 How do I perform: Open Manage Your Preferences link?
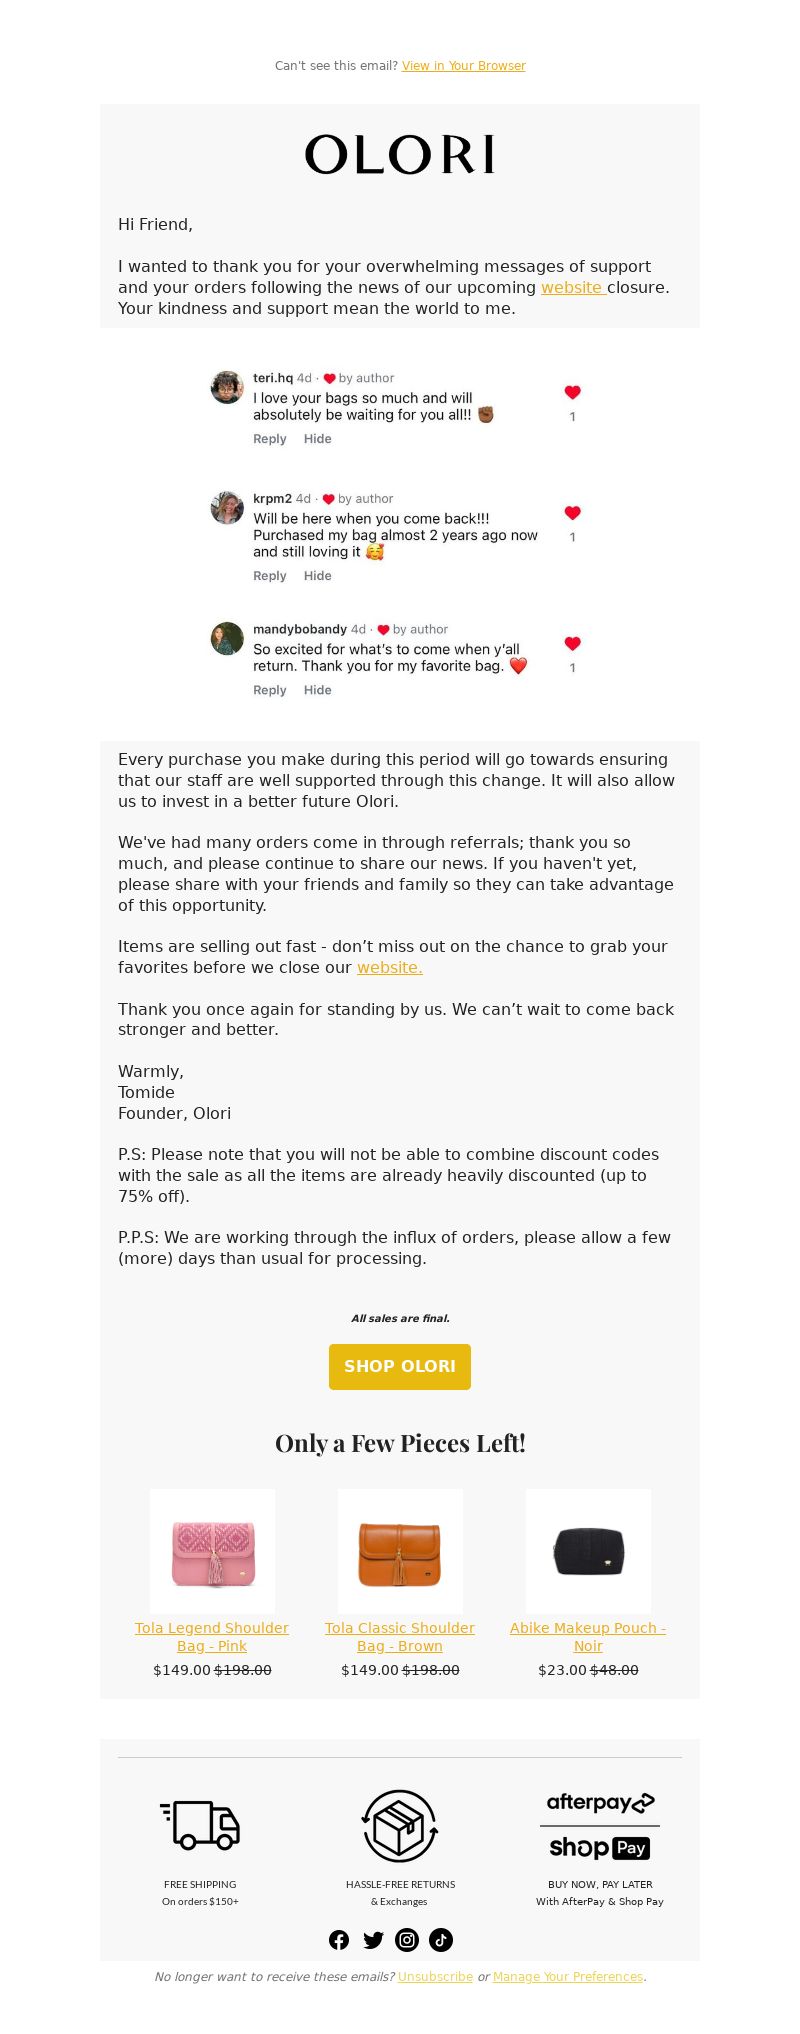(568, 1977)
